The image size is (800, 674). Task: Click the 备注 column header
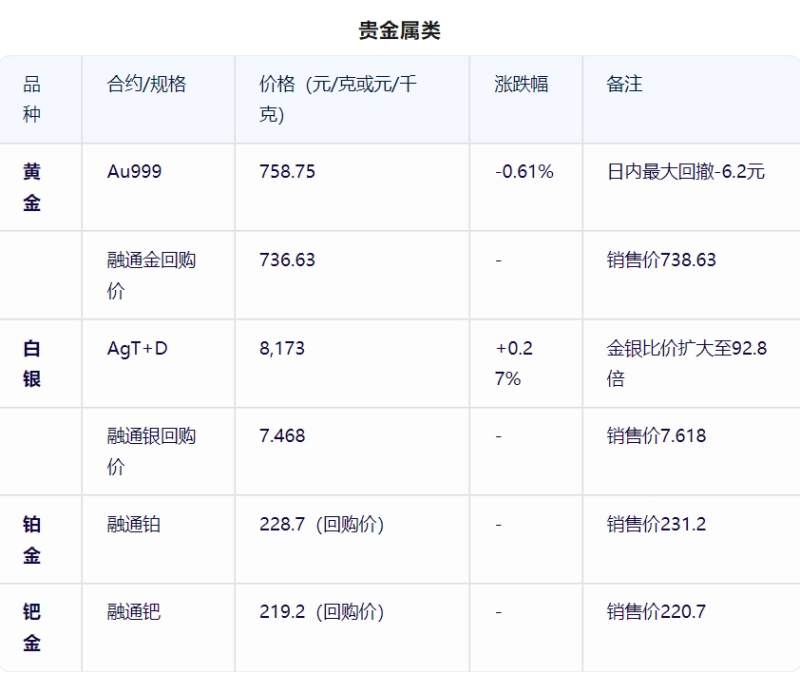click(x=624, y=84)
